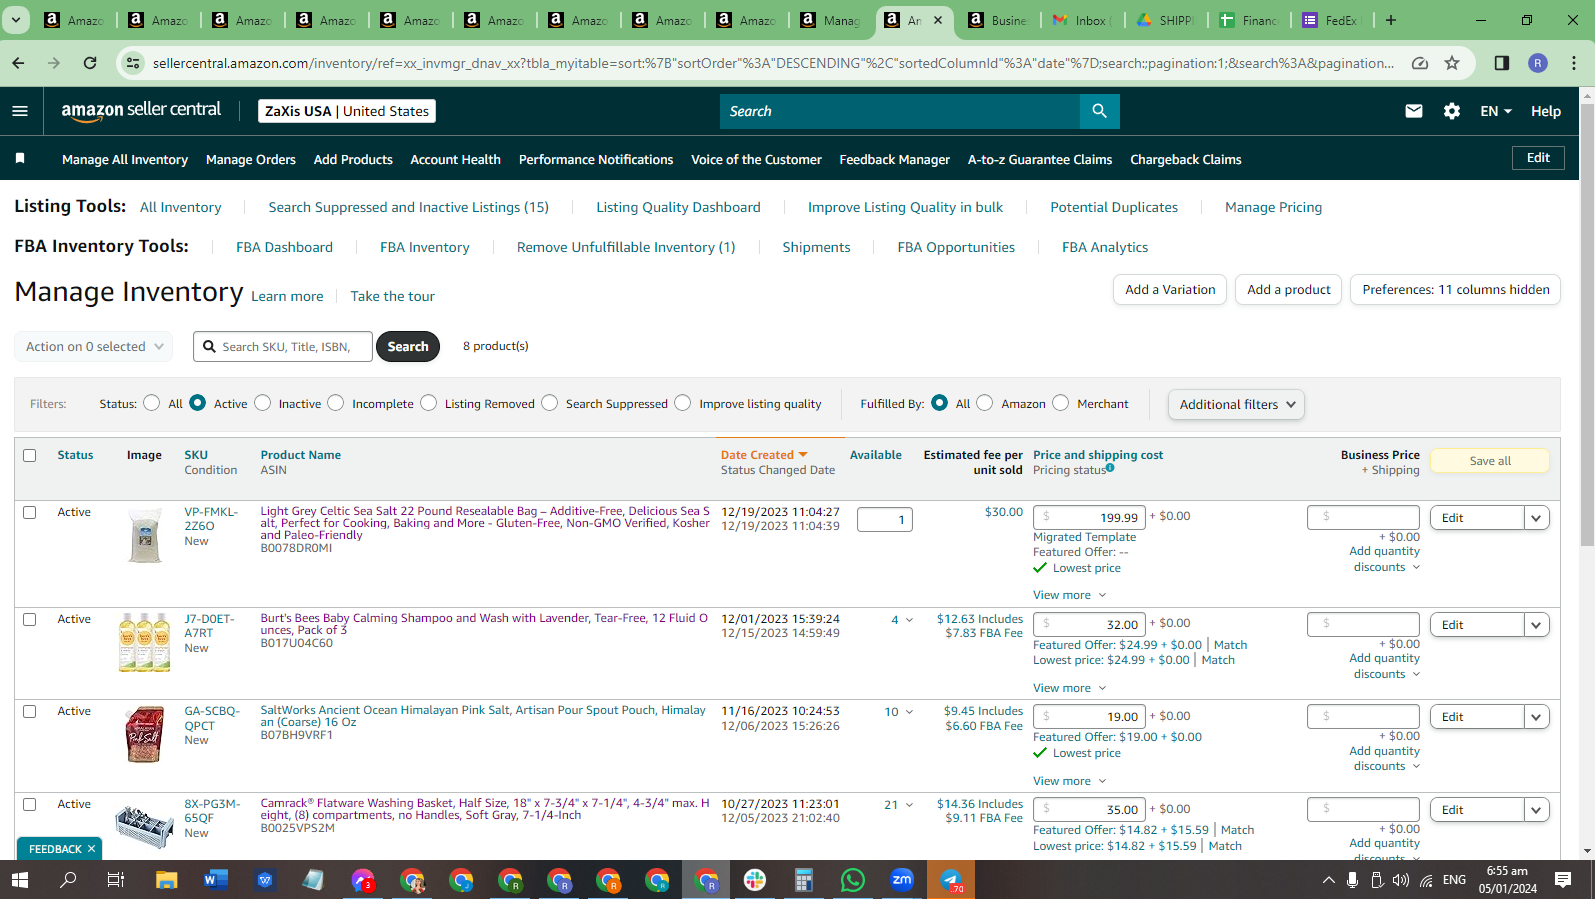Check the box for the Burt's Bees row
This screenshot has width=1595, height=899.
[30, 619]
